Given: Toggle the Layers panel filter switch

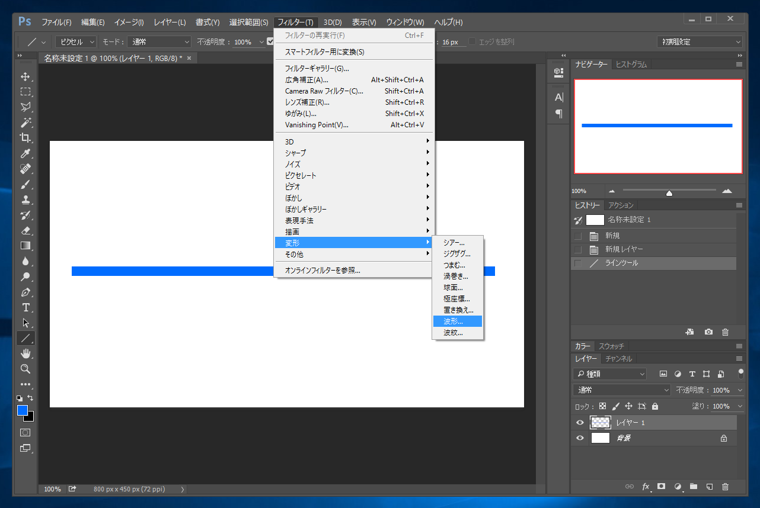Looking at the screenshot, I should pos(741,373).
